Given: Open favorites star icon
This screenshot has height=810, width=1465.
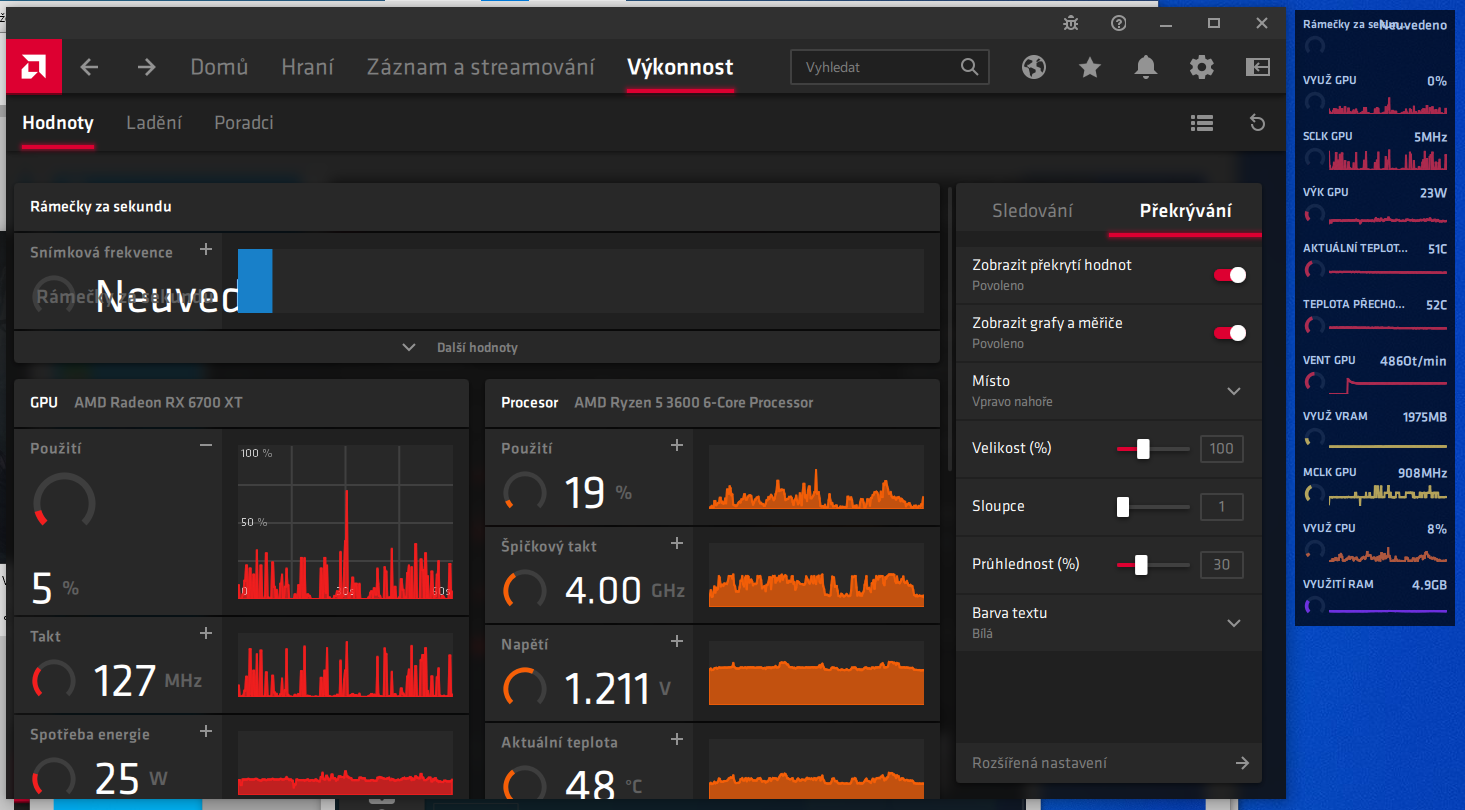Looking at the screenshot, I should coord(1090,67).
